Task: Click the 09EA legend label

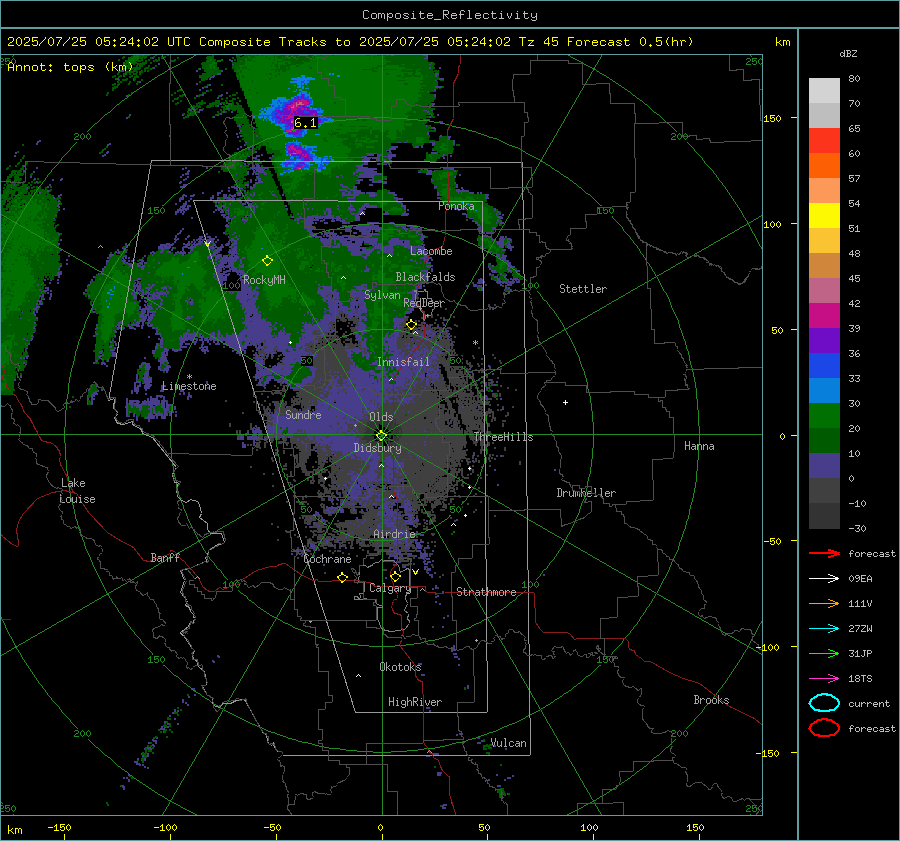Action: click(860, 579)
